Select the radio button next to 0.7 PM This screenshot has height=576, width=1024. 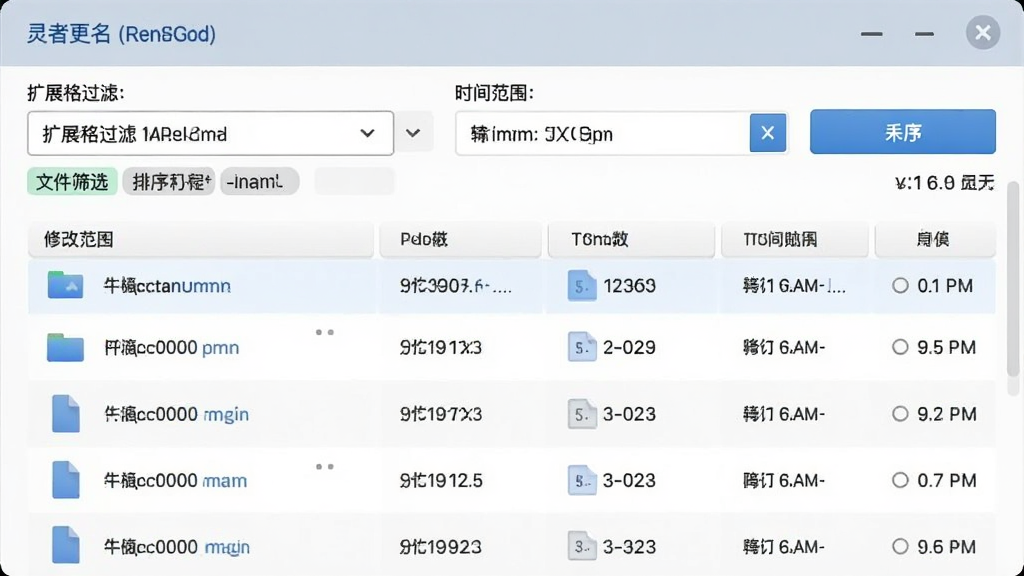coord(900,480)
